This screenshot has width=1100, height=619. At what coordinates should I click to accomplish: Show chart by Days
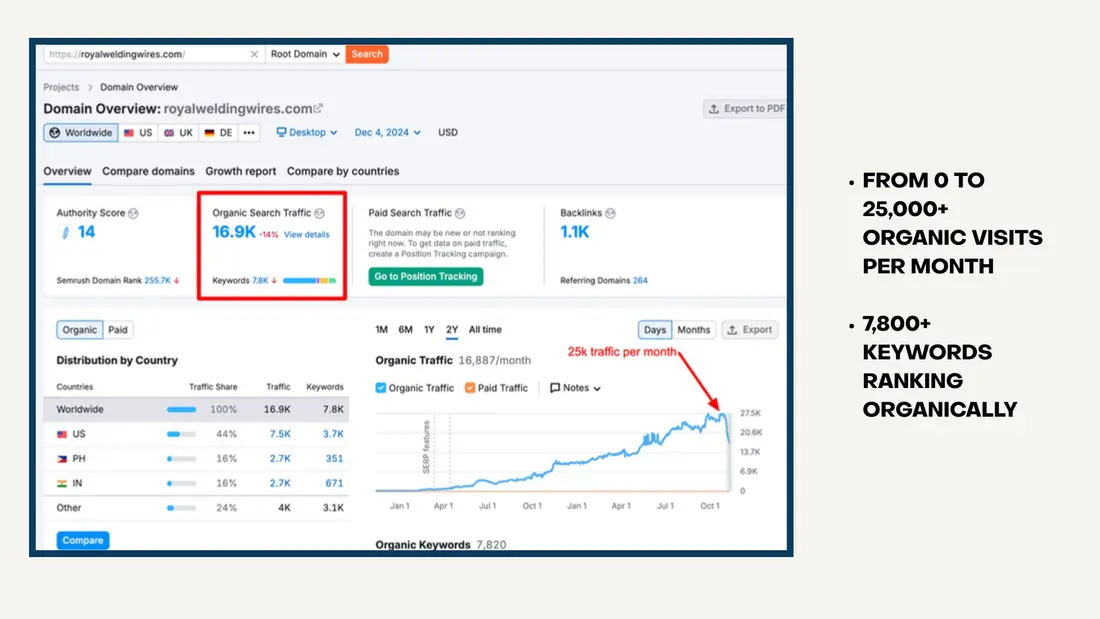coord(655,330)
